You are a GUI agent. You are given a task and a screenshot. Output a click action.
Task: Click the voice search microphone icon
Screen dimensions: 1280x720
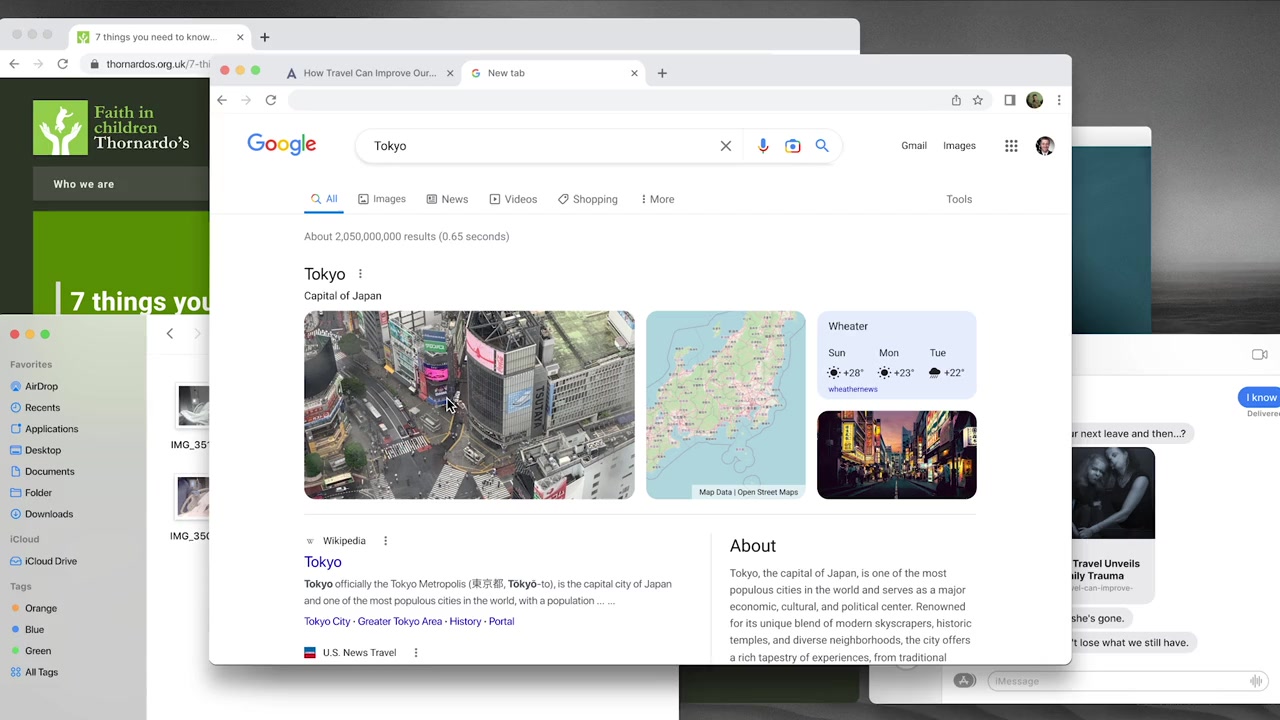coord(763,146)
